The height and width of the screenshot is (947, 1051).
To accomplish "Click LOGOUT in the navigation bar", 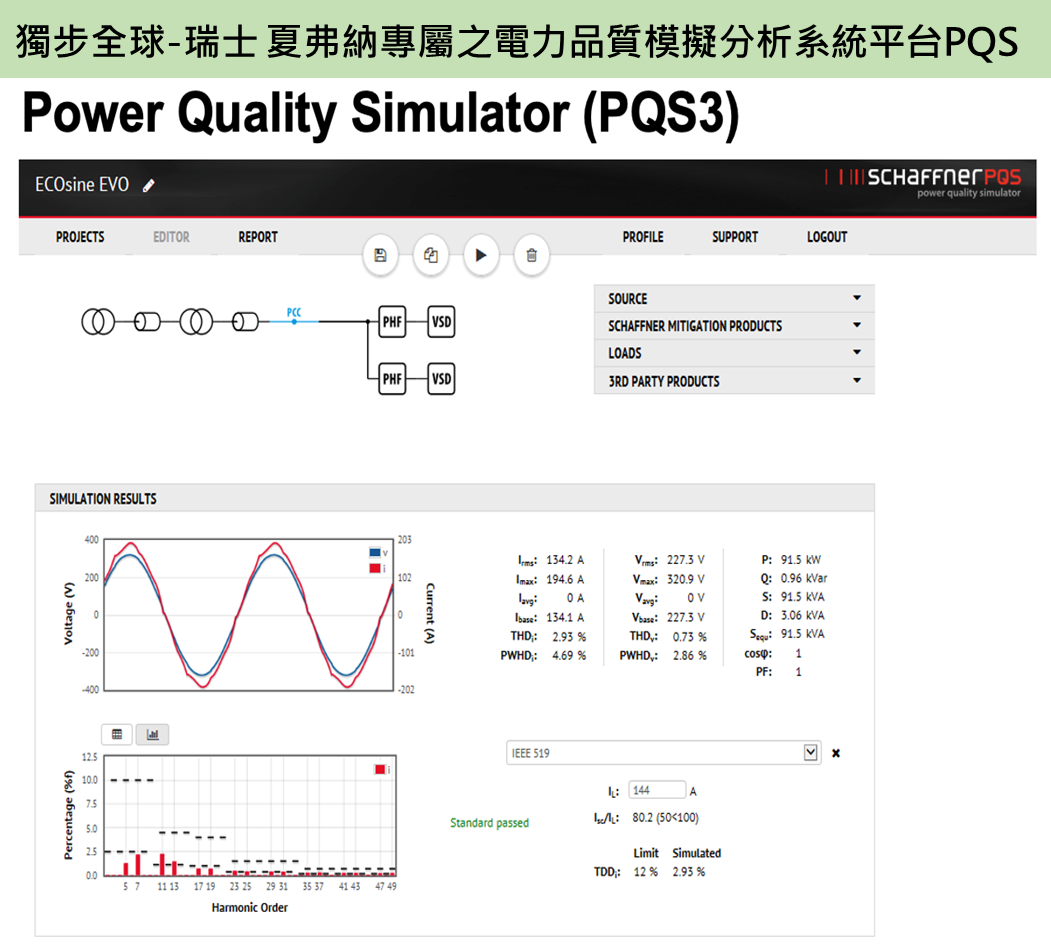I will pos(826,237).
